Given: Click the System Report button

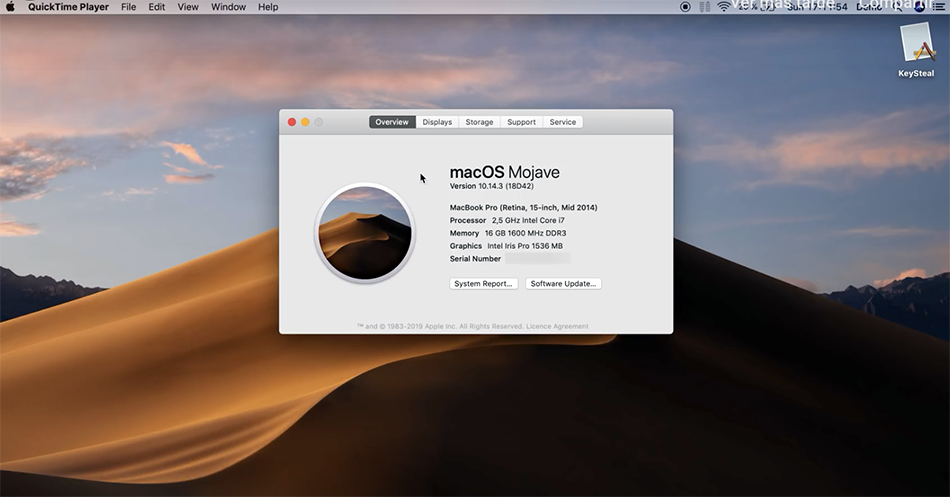Looking at the screenshot, I should pyautogui.click(x=483, y=284).
